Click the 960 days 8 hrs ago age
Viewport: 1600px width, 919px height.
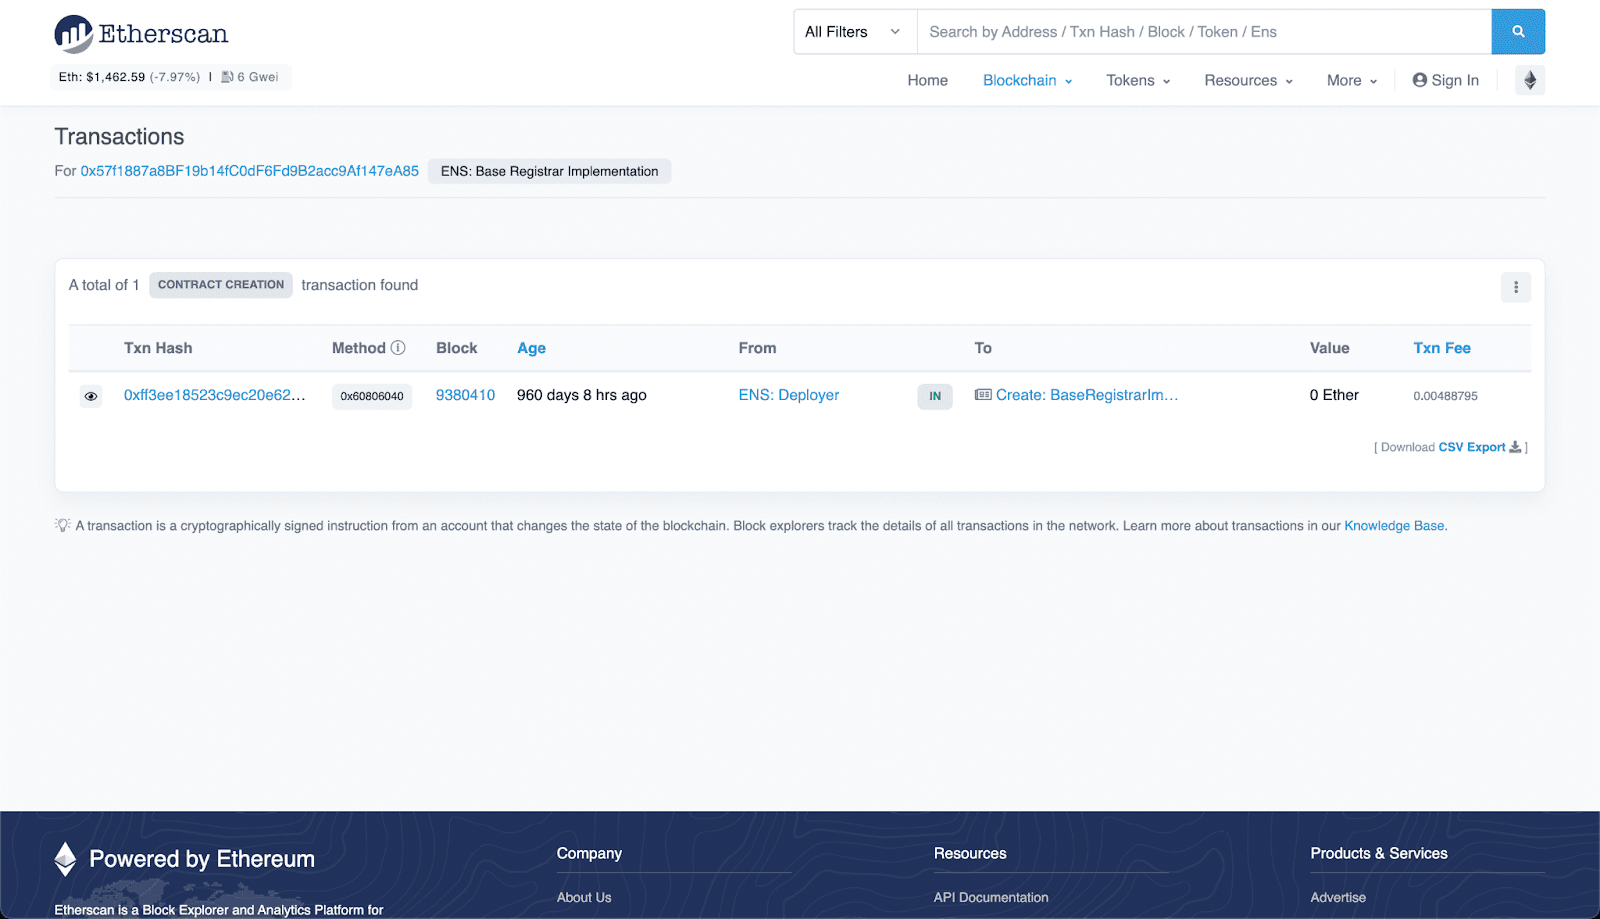[582, 395]
